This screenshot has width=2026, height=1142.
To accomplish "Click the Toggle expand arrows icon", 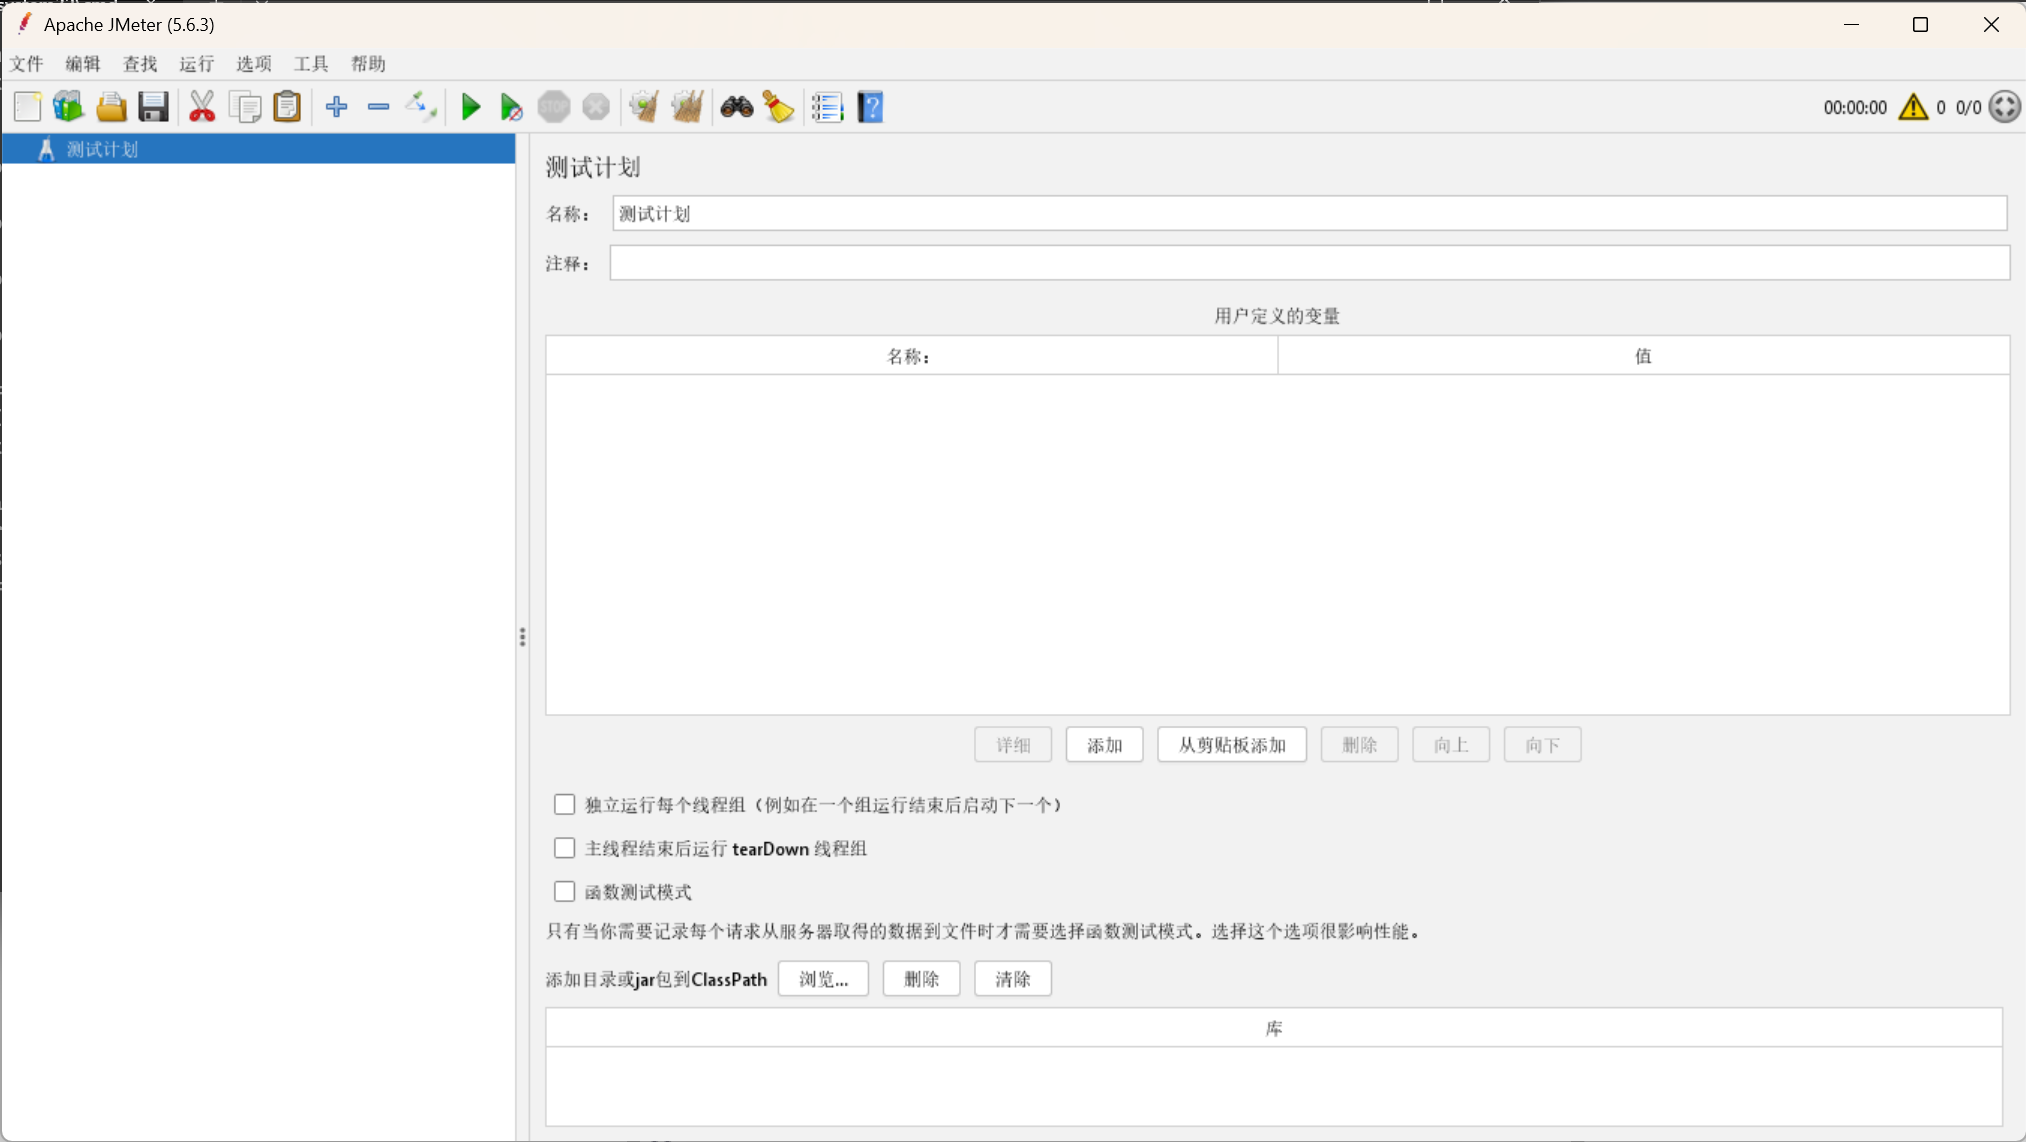I will coord(421,107).
